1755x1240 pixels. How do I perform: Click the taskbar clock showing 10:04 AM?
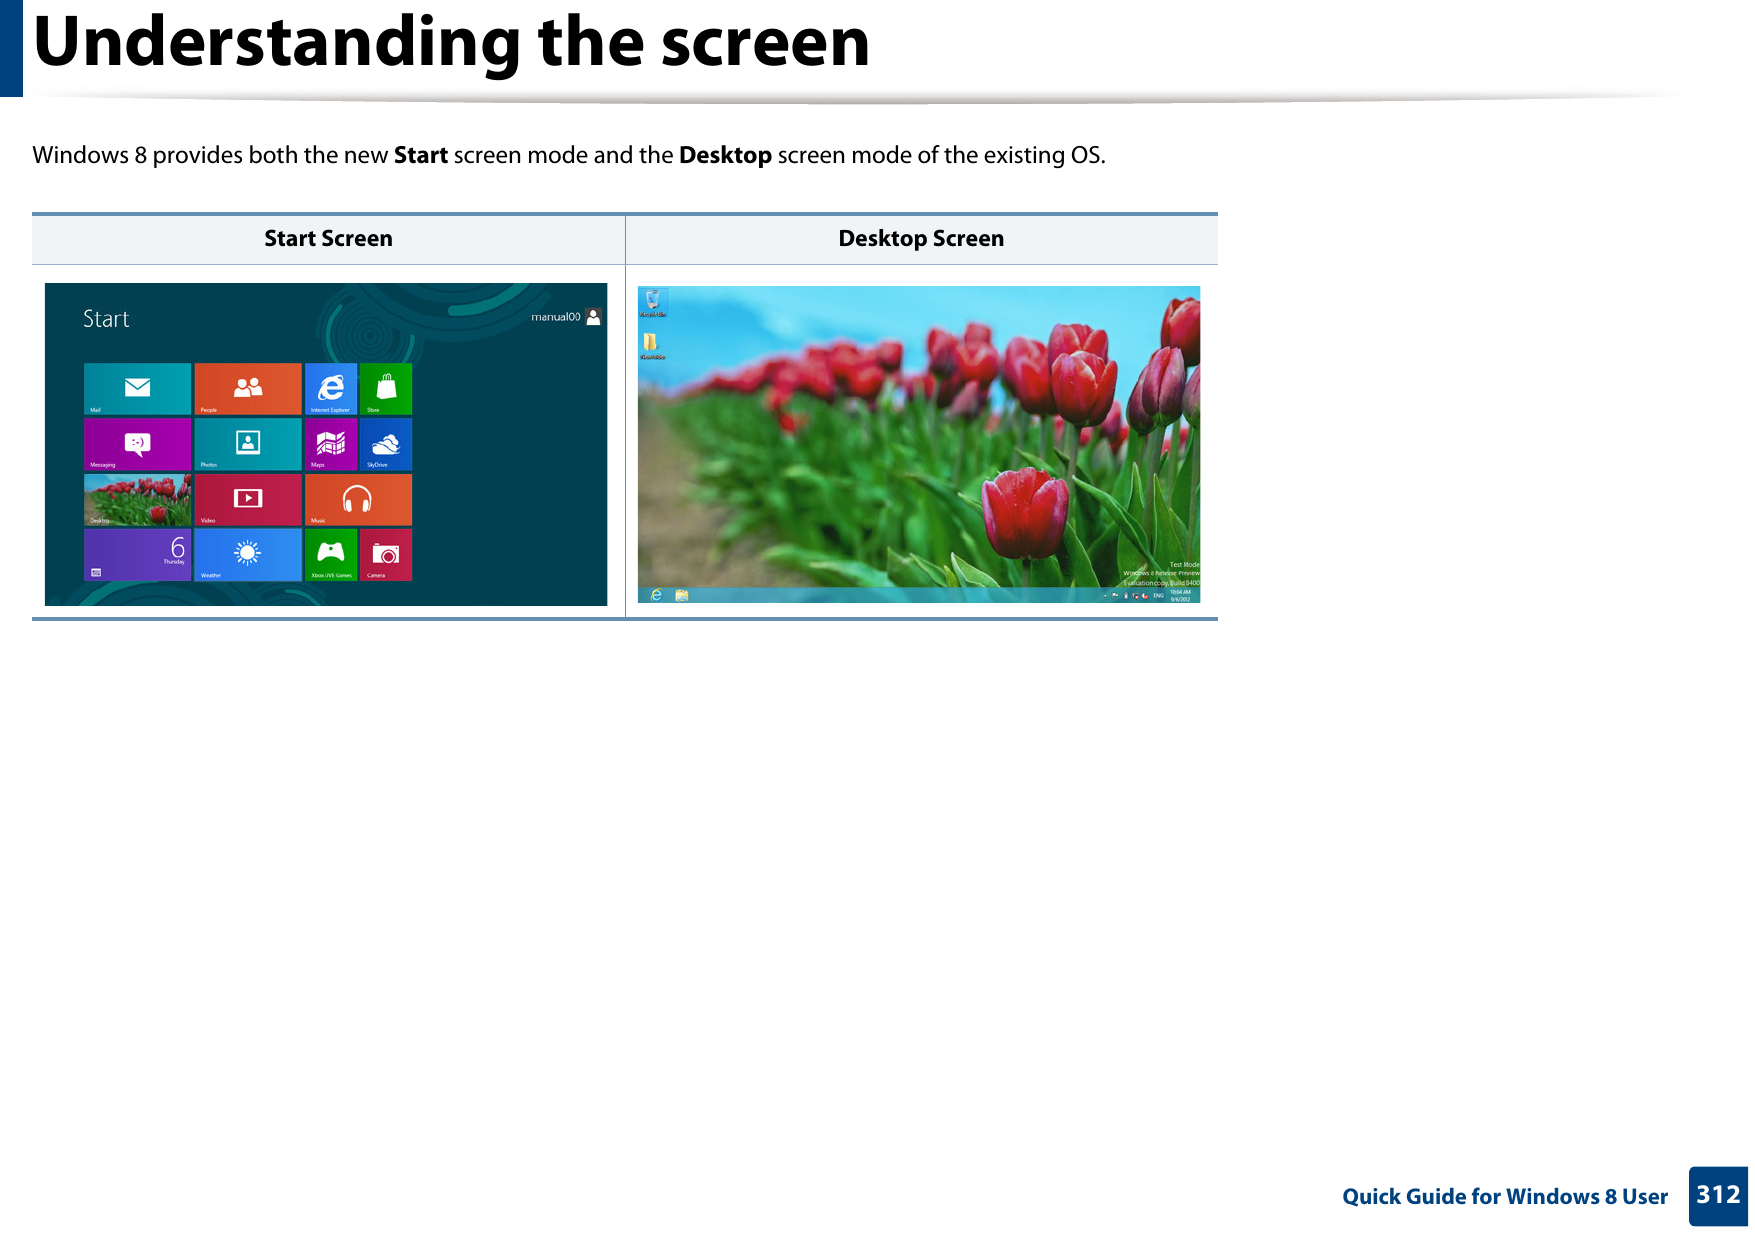coord(1183,595)
